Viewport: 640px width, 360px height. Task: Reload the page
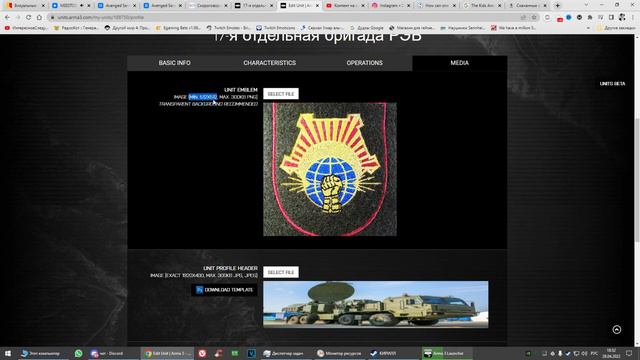[28, 18]
